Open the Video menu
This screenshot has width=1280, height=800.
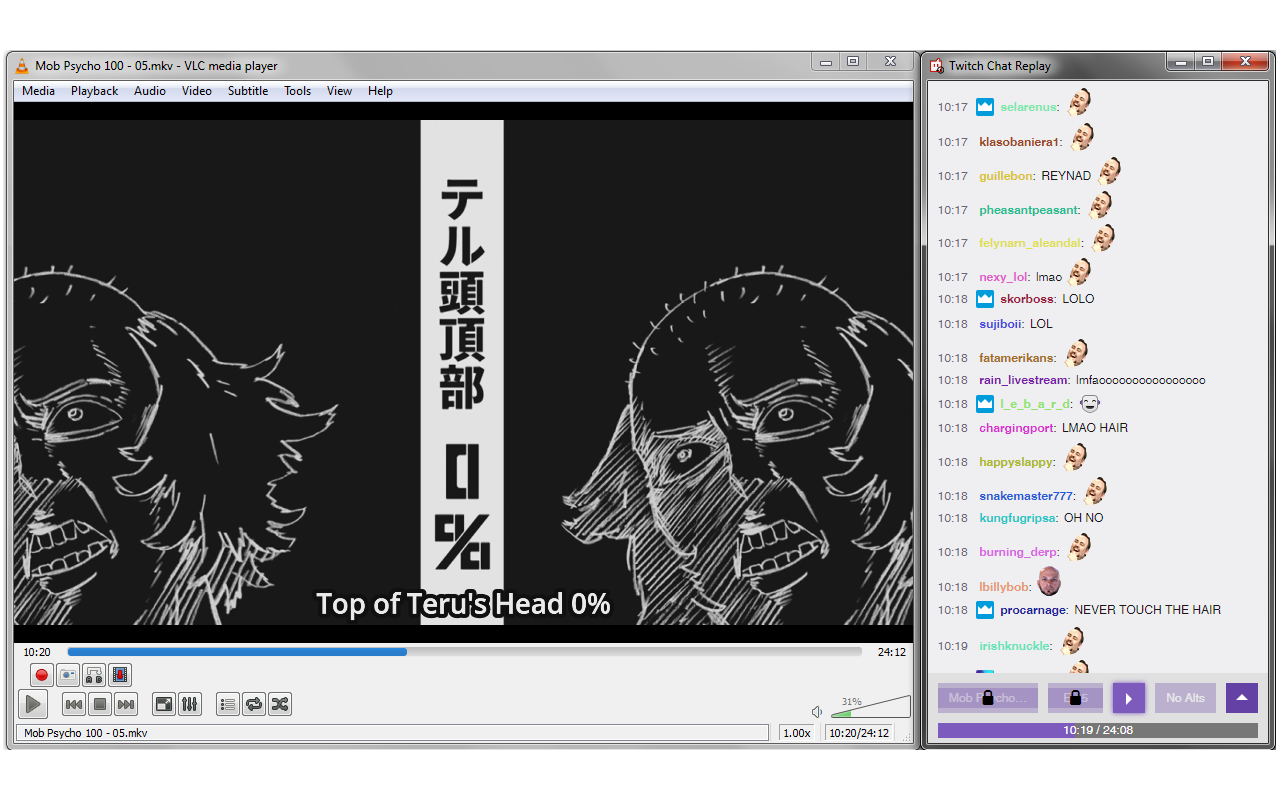click(x=197, y=91)
